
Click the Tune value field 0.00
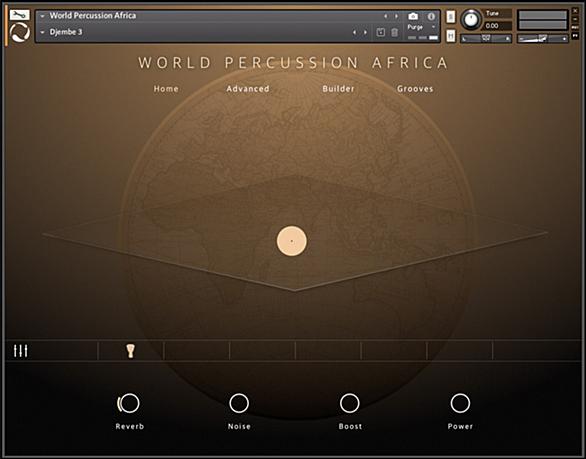coord(497,26)
